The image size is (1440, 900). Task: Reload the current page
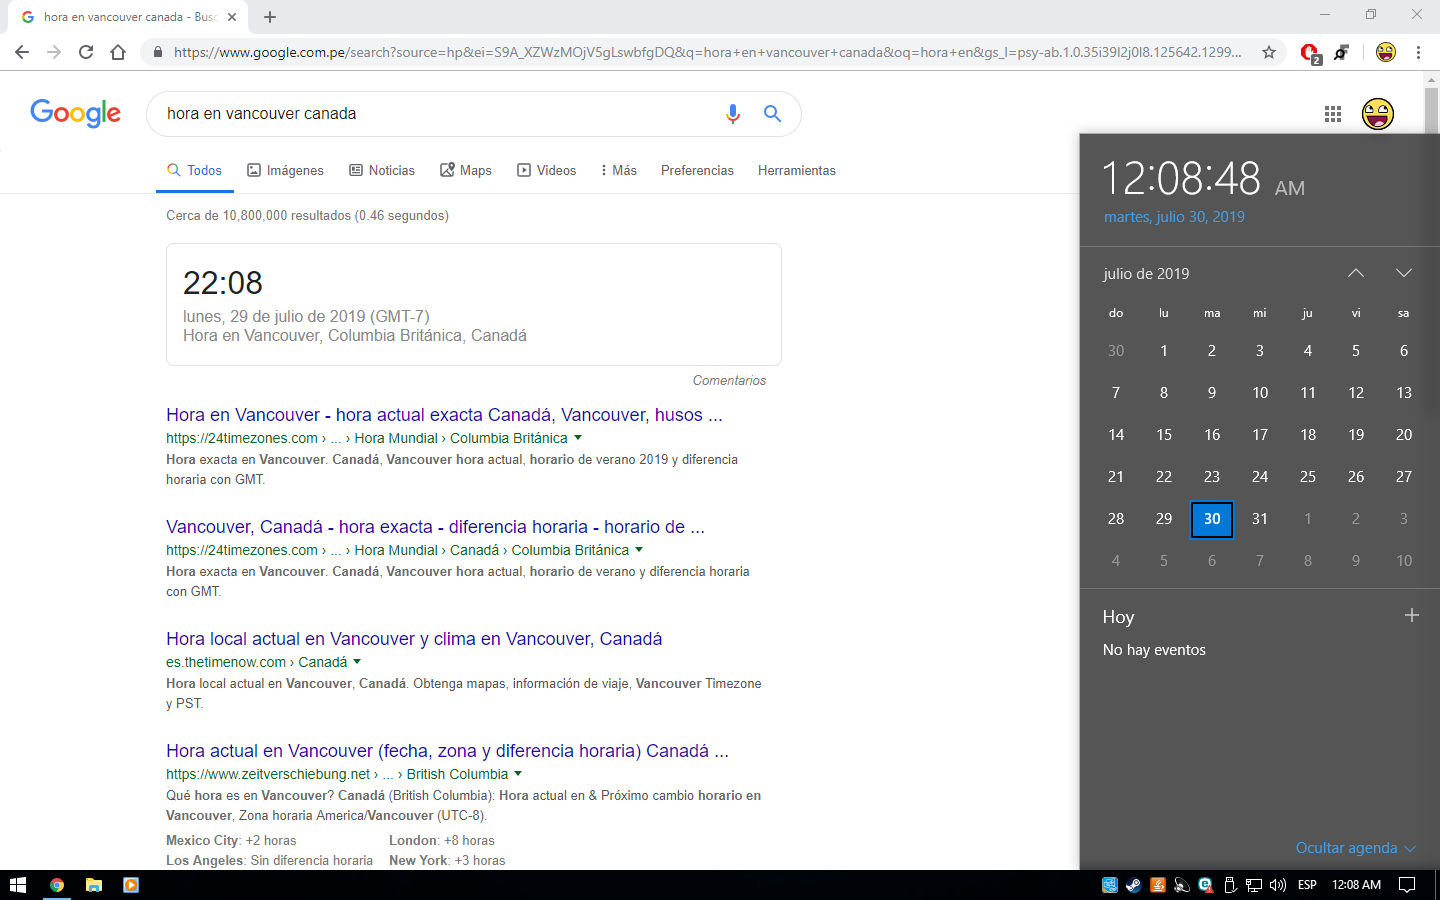click(86, 52)
